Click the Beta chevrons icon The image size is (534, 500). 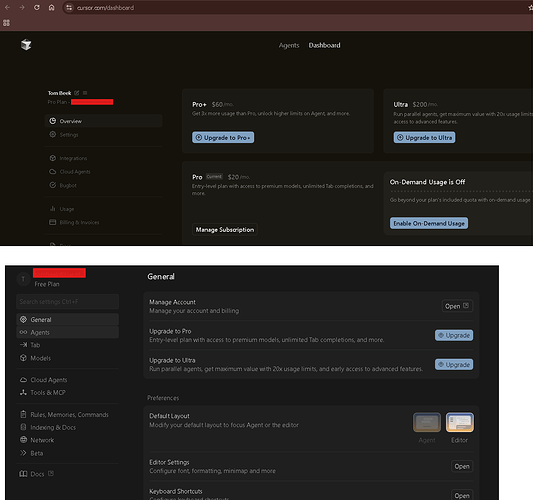(23, 453)
